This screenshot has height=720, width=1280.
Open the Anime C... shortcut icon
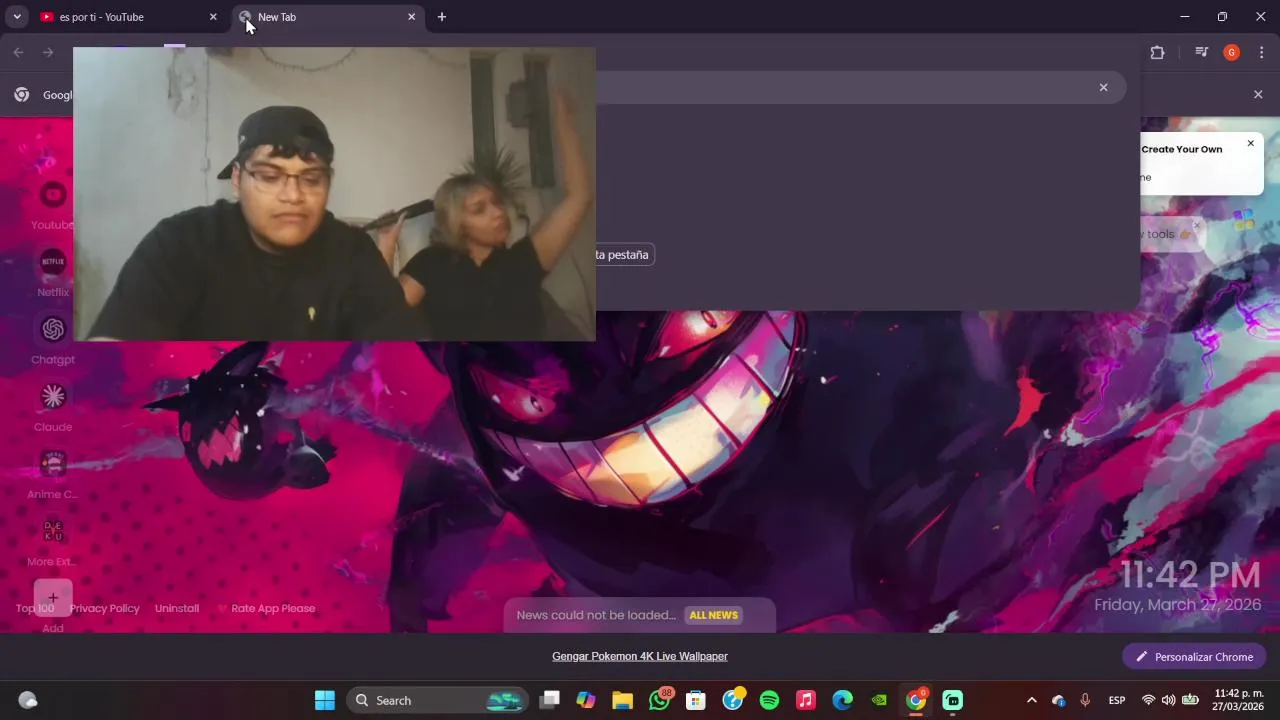tap(53, 464)
